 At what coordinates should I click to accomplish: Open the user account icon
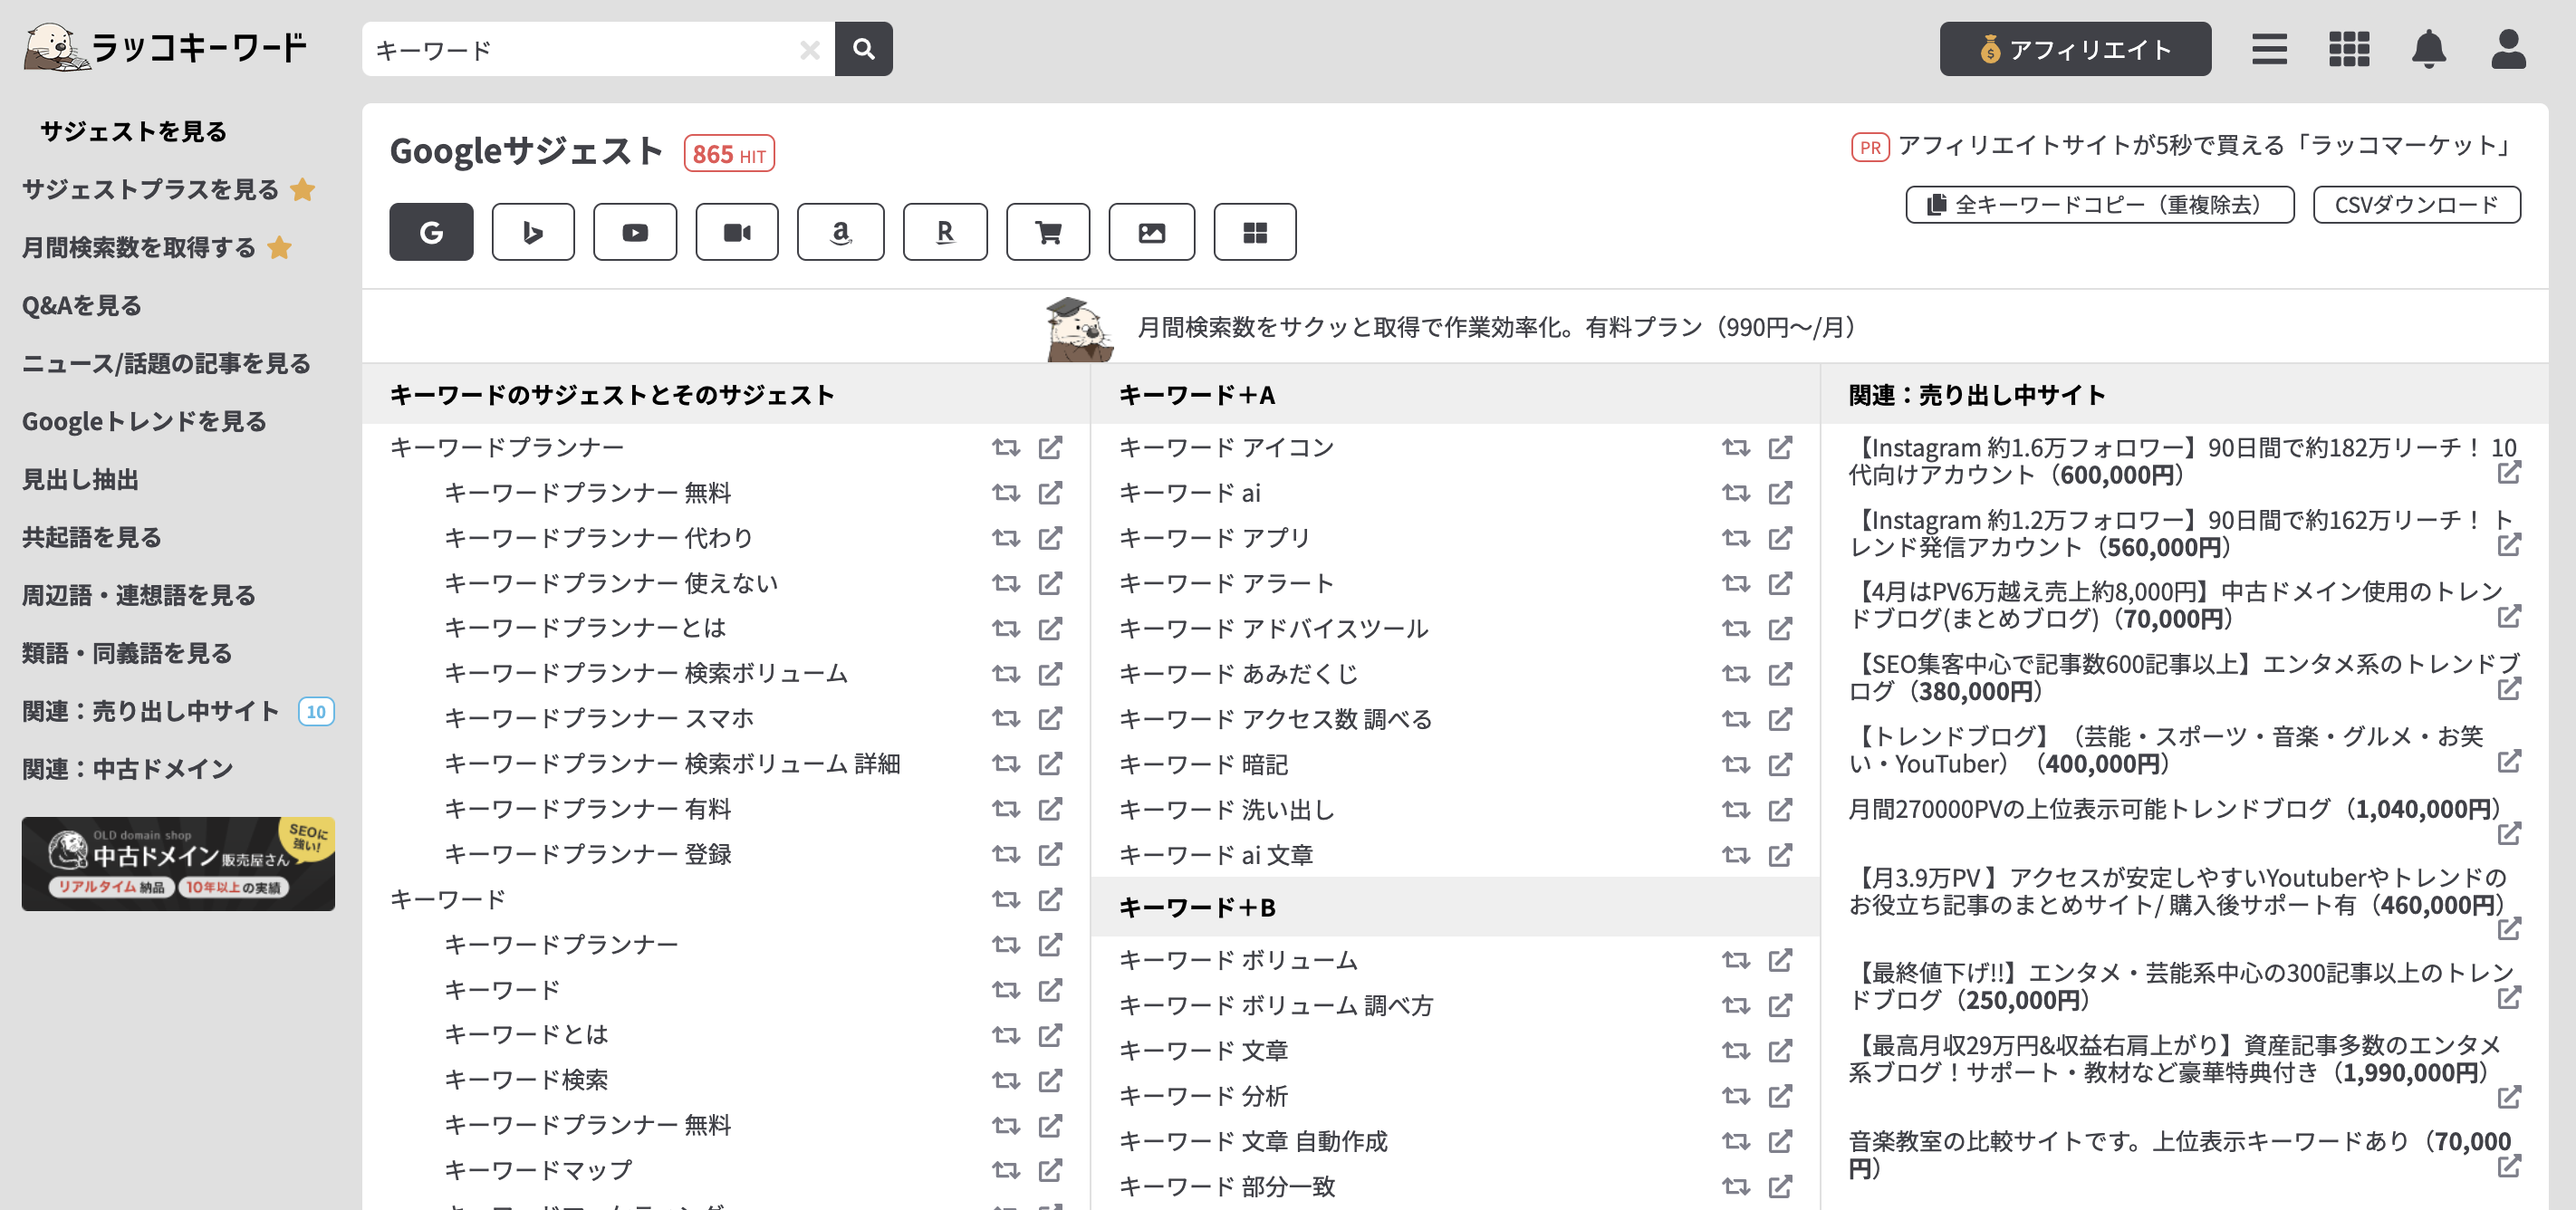point(2508,49)
